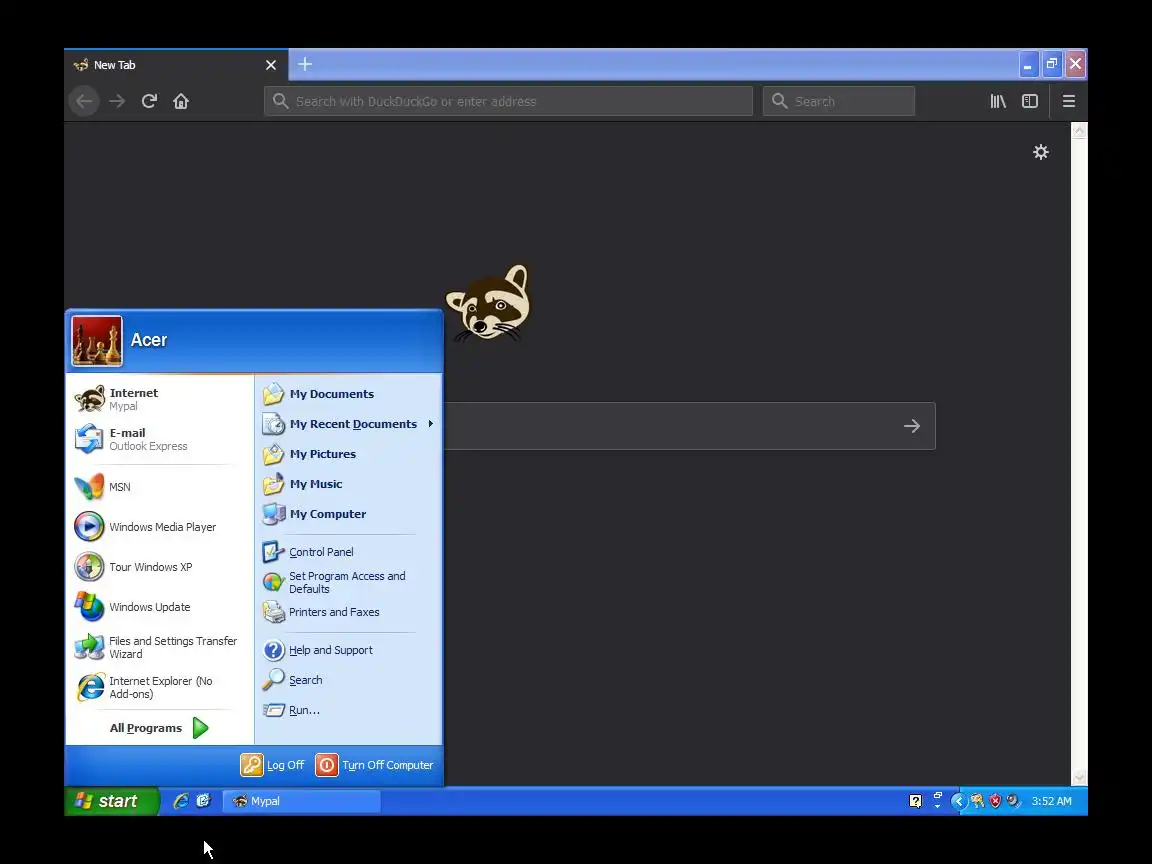1152x864 pixels.
Task: Toggle the sidebars button
Action: click(1030, 101)
